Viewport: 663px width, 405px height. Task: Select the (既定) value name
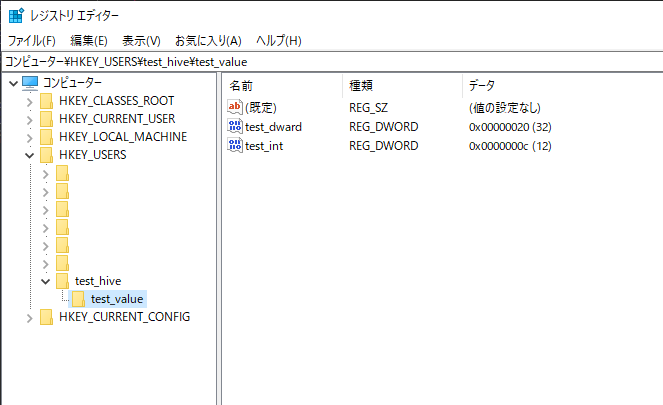(261, 108)
